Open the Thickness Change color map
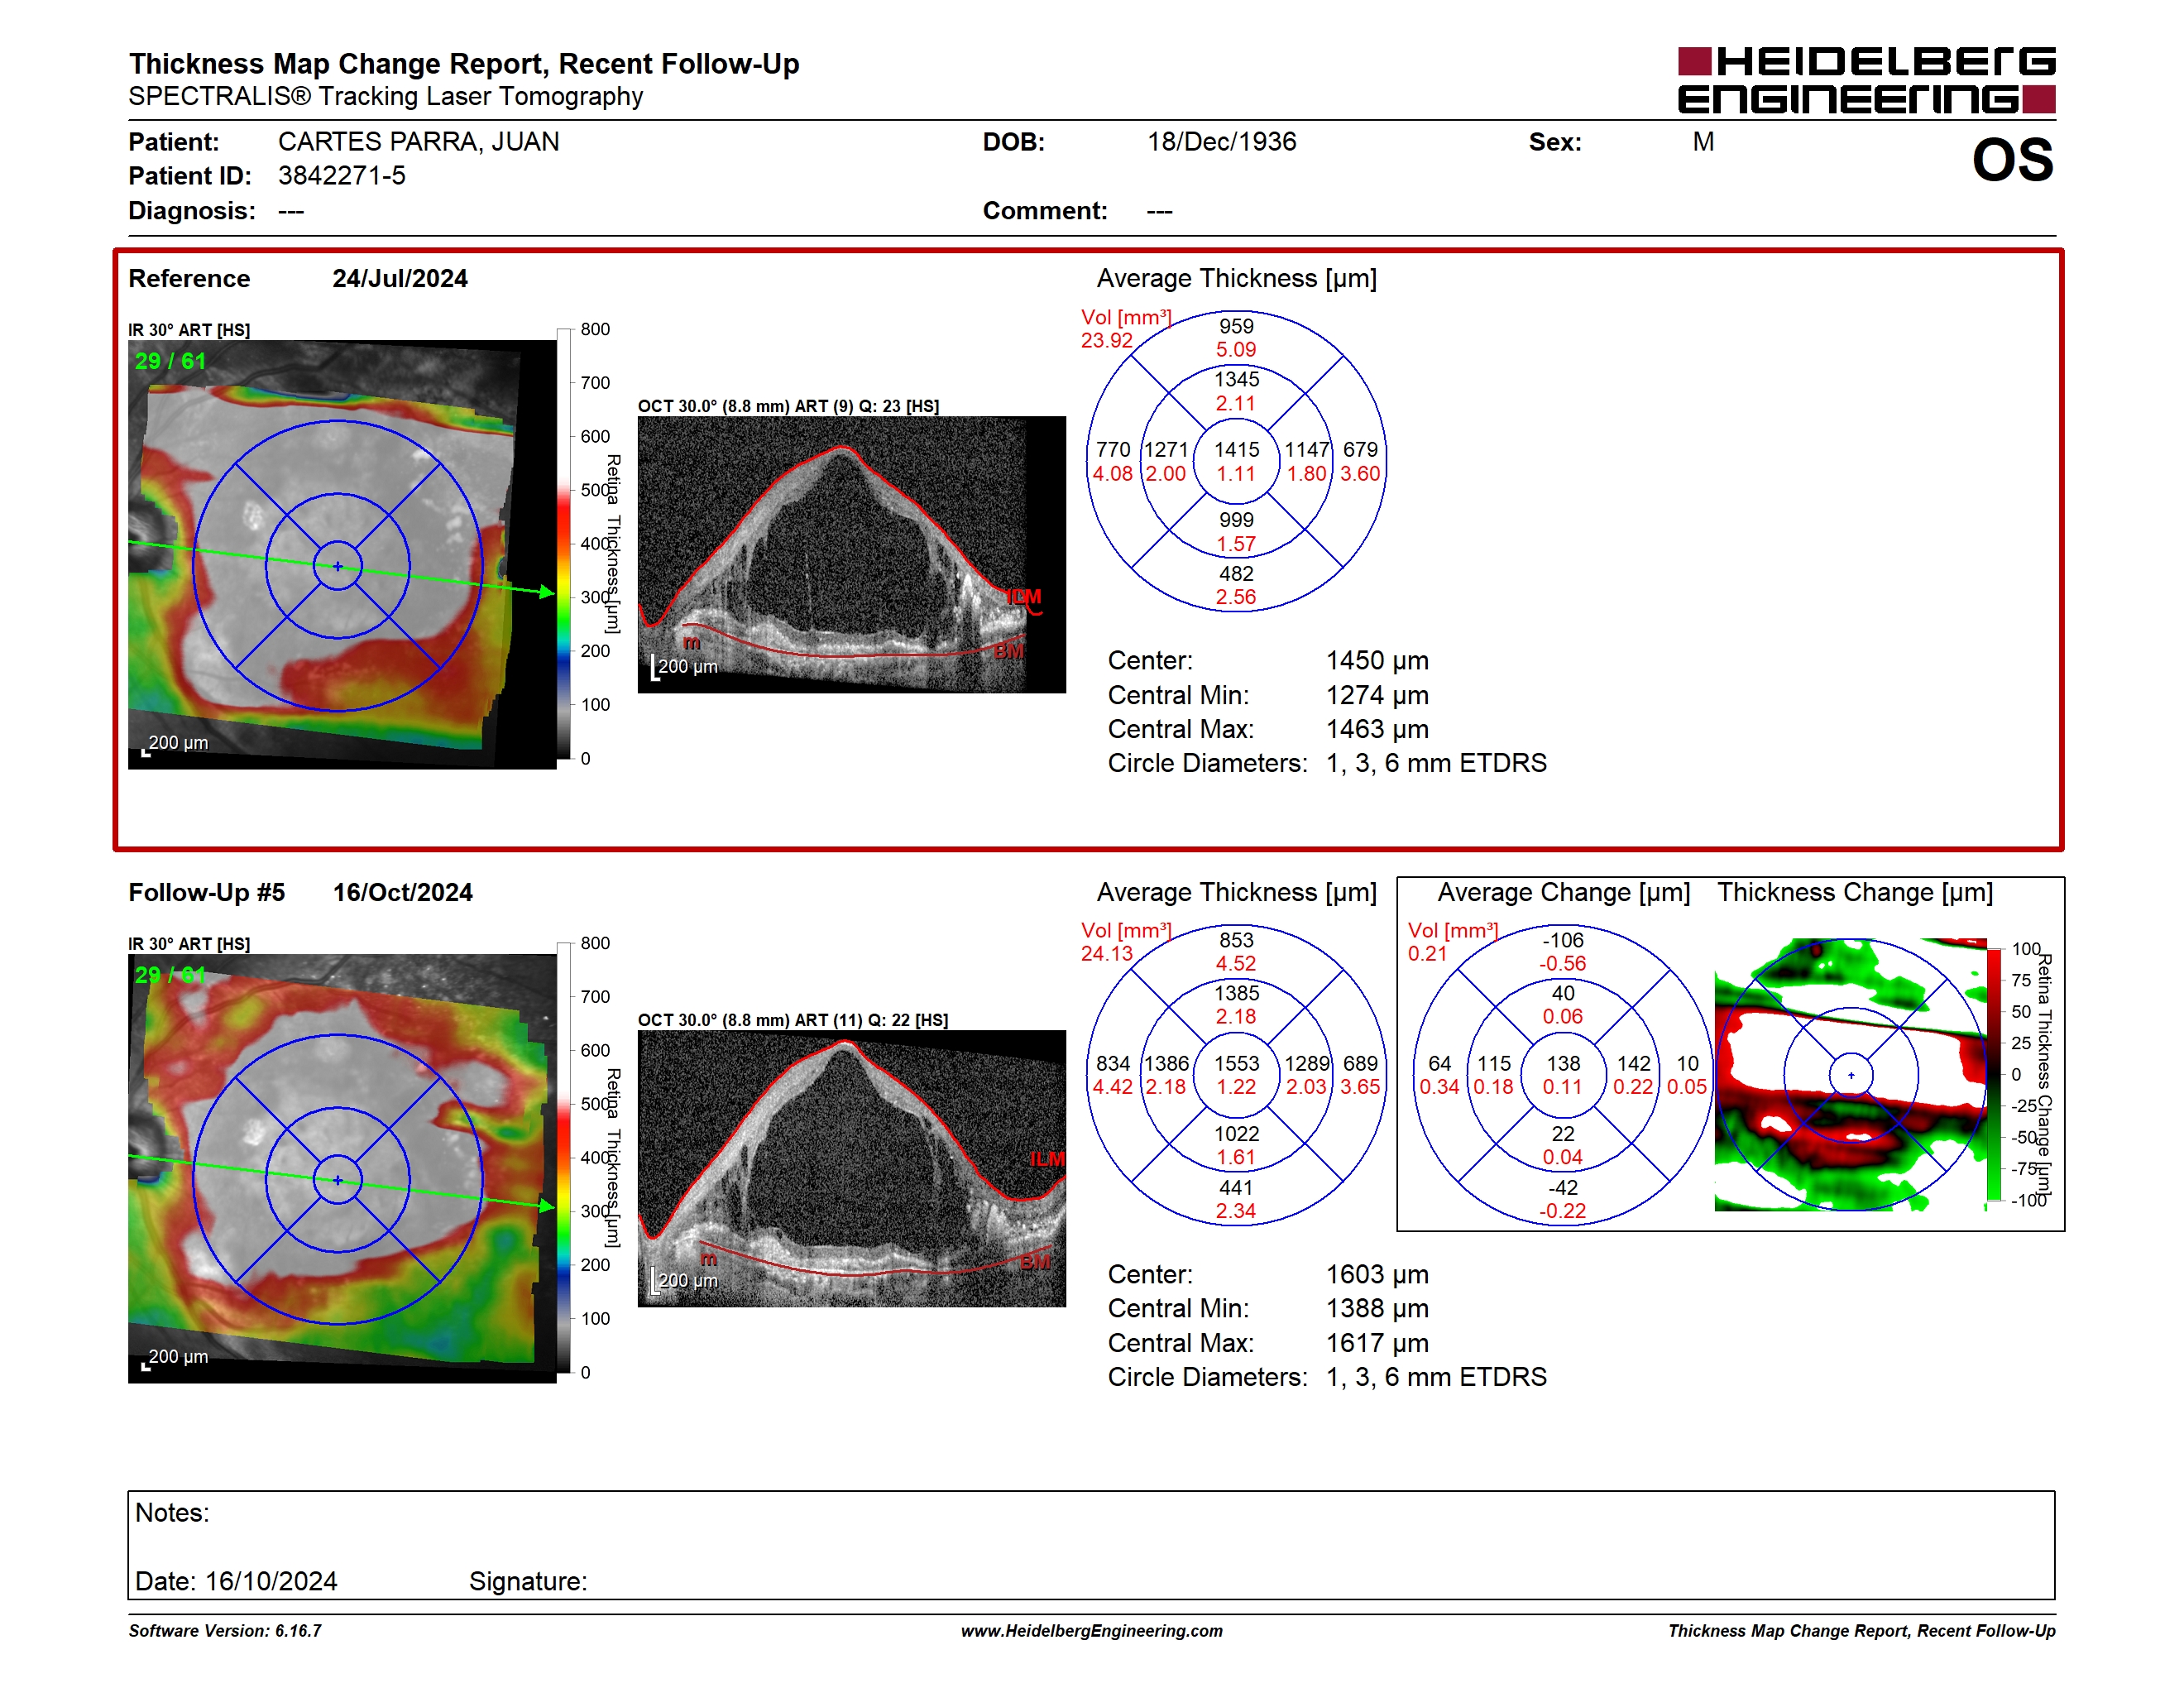Screen dimensions: 2184x1688 (x=1850, y=1075)
